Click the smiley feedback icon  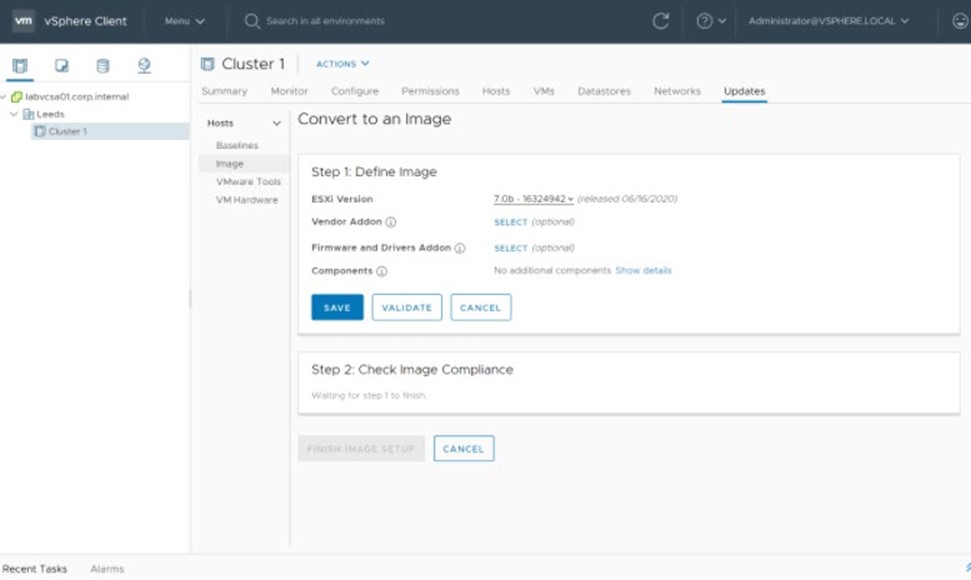tap(960, 21)
